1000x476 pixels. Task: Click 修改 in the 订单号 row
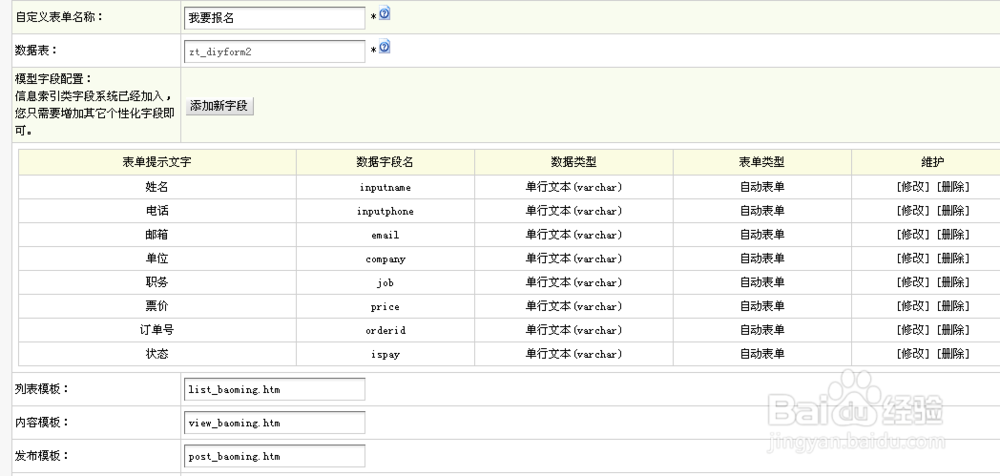(x=914, y=330)
